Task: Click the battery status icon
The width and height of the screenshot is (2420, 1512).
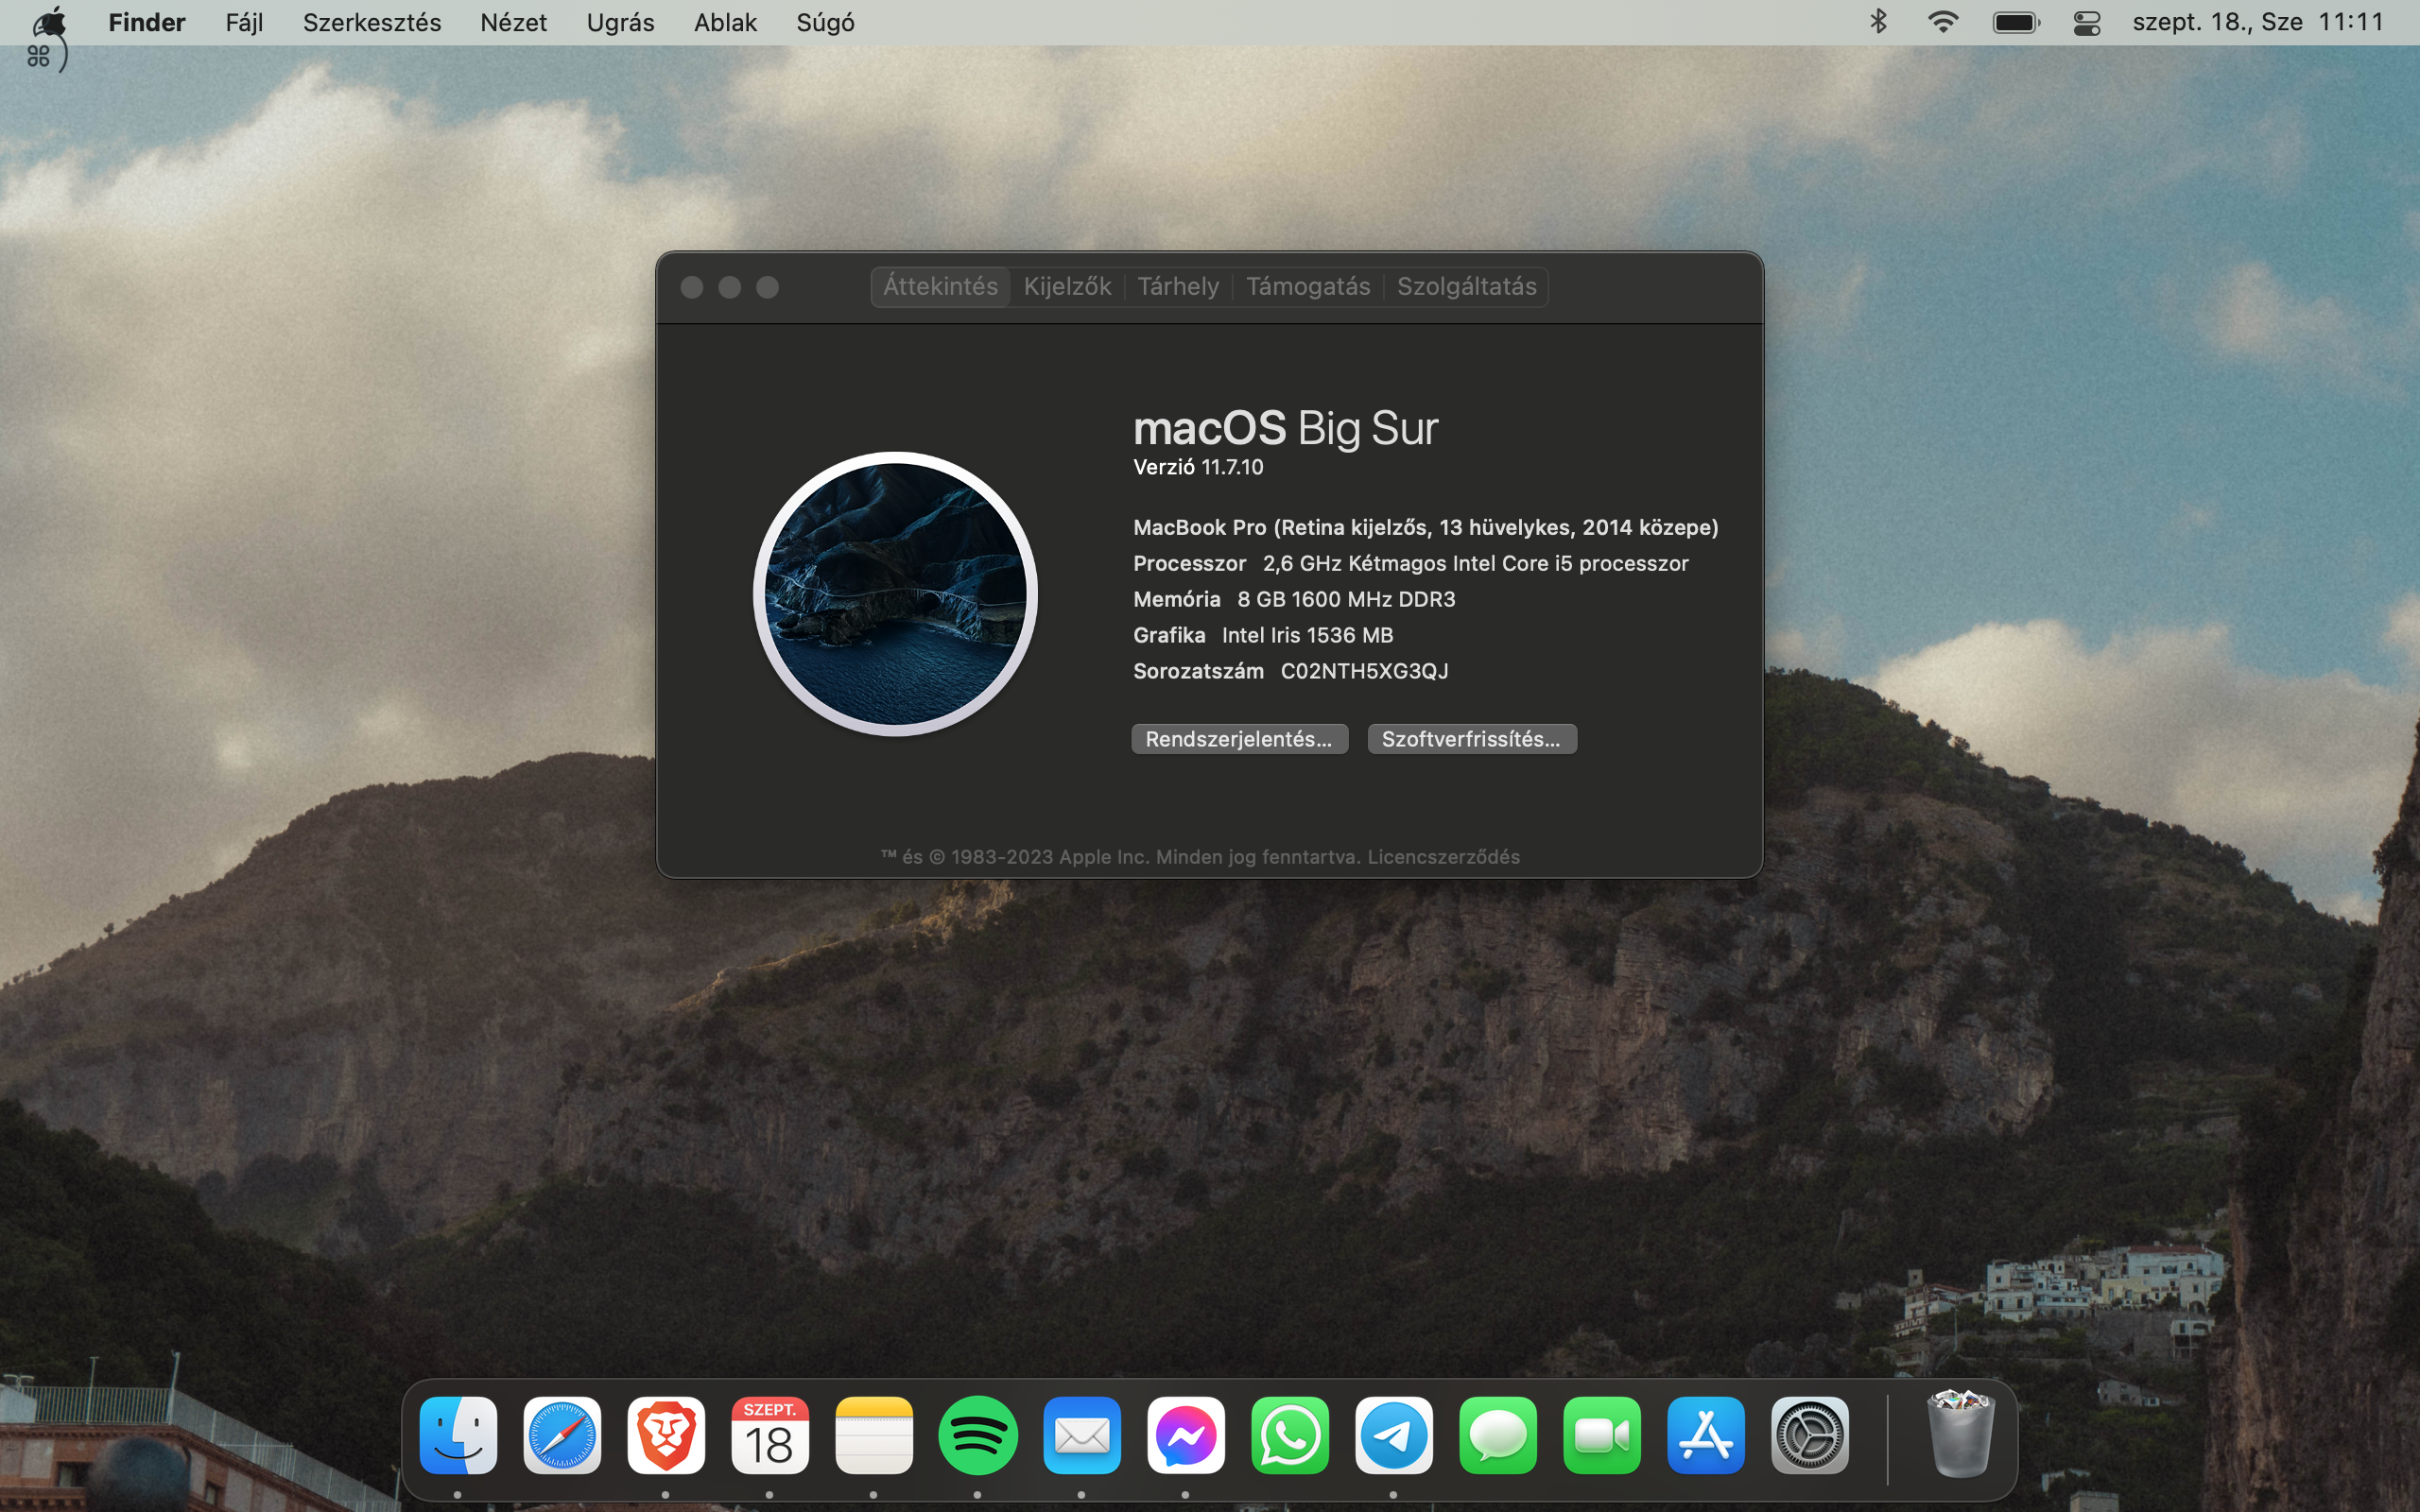Action: pos(2015,22)
